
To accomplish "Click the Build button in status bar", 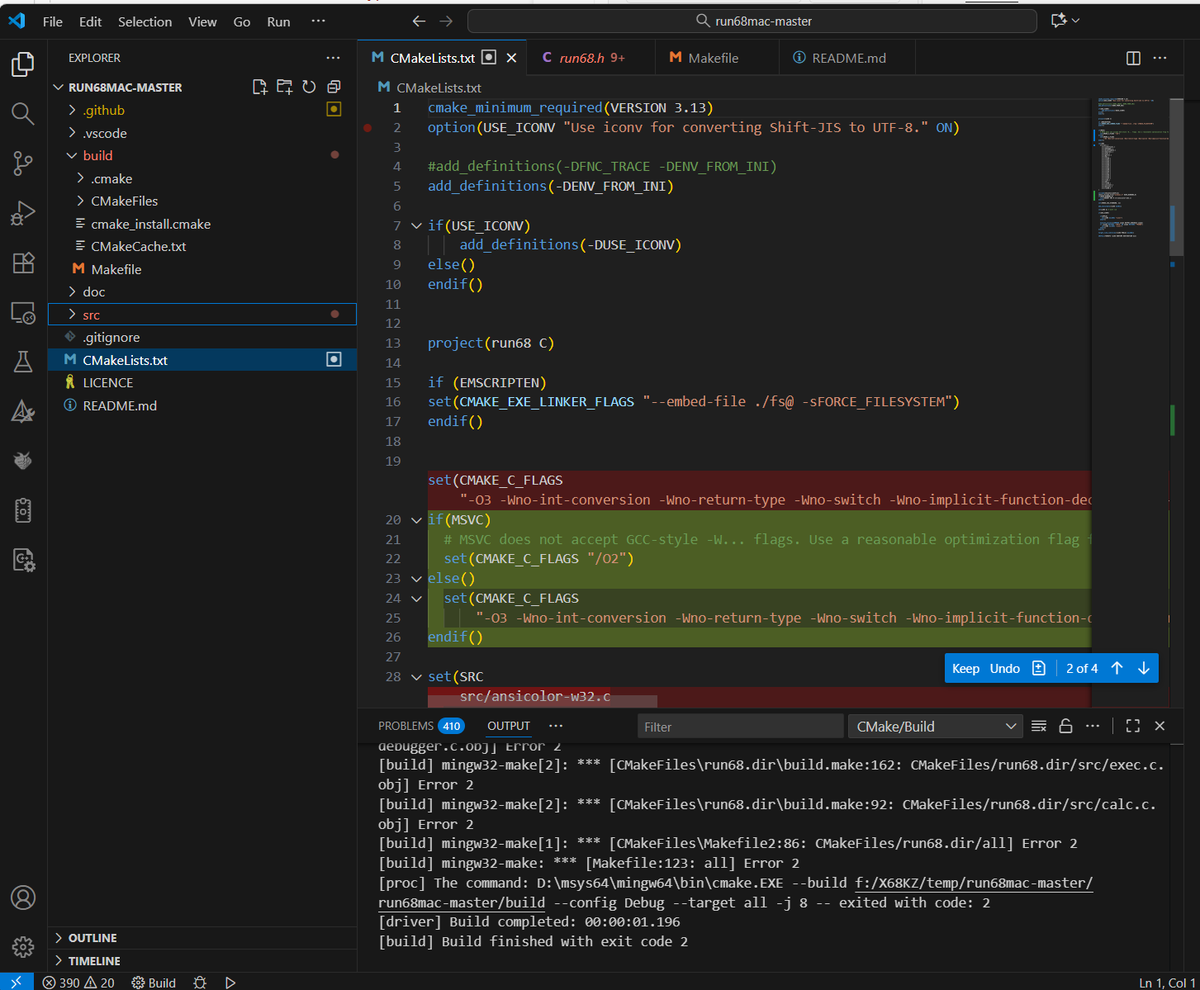I will click(x=154, y=982).
